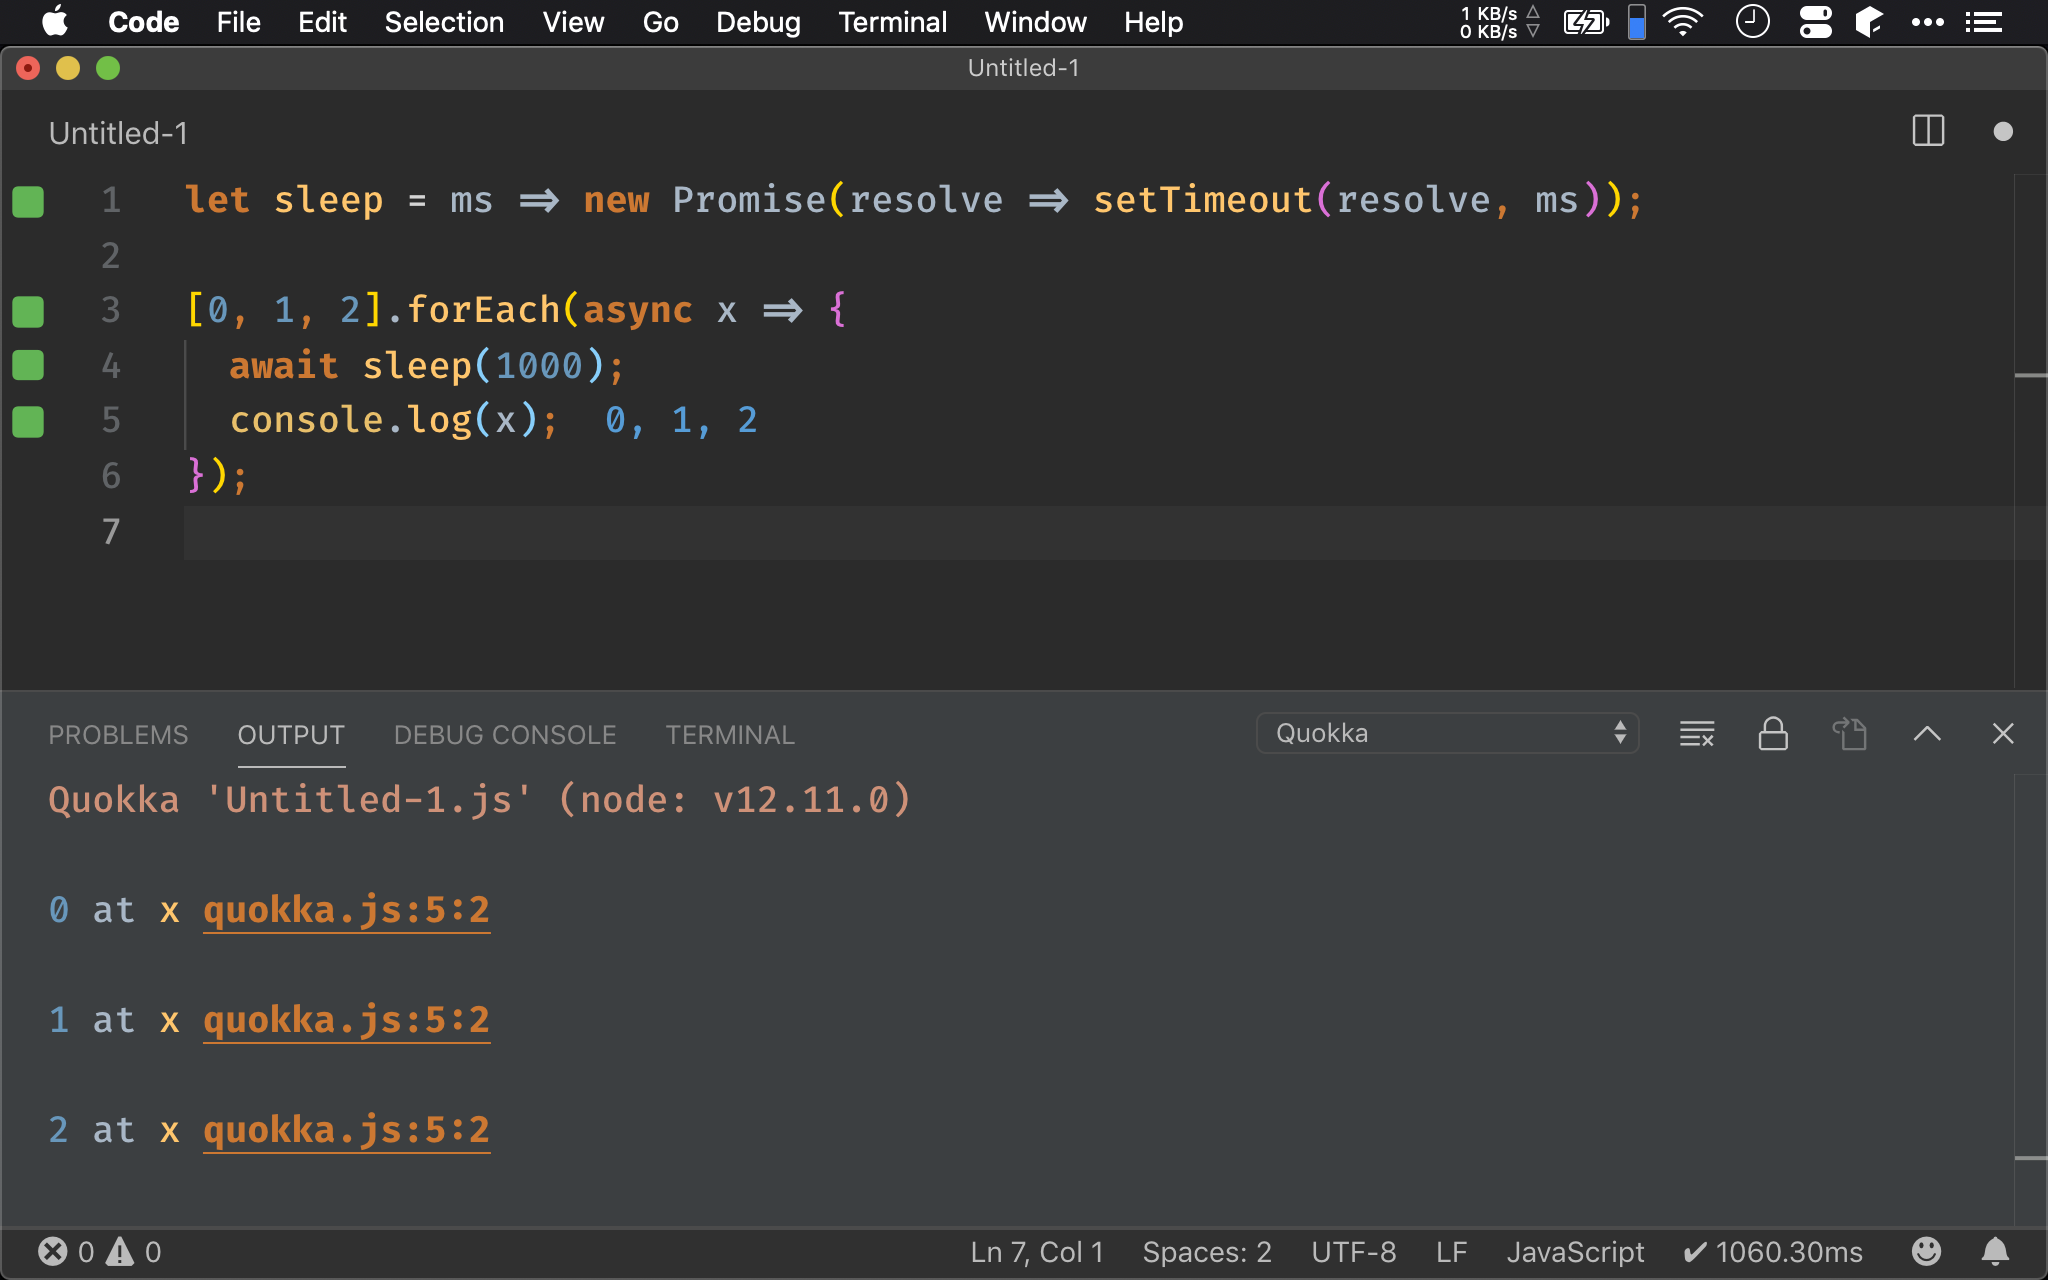
Task: Select the JavaScript language mode
Action: coord(1575,1251)
